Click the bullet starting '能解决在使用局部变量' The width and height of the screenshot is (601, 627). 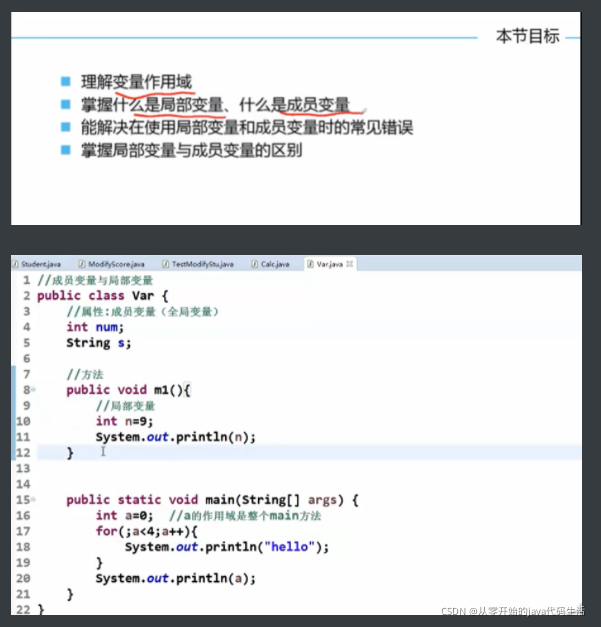(x=247, y=128)
